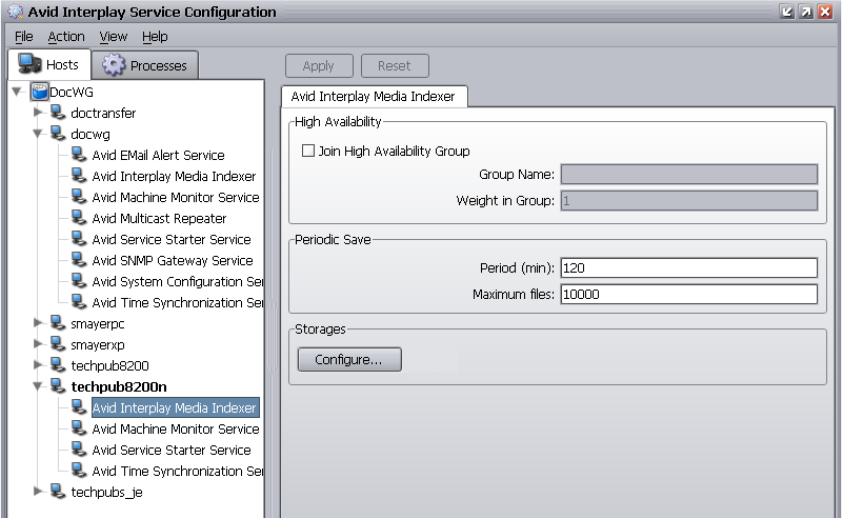Click Service Starter Service icon under techpub8200n
The image size is (842, 518).
[x=79, y=449]
